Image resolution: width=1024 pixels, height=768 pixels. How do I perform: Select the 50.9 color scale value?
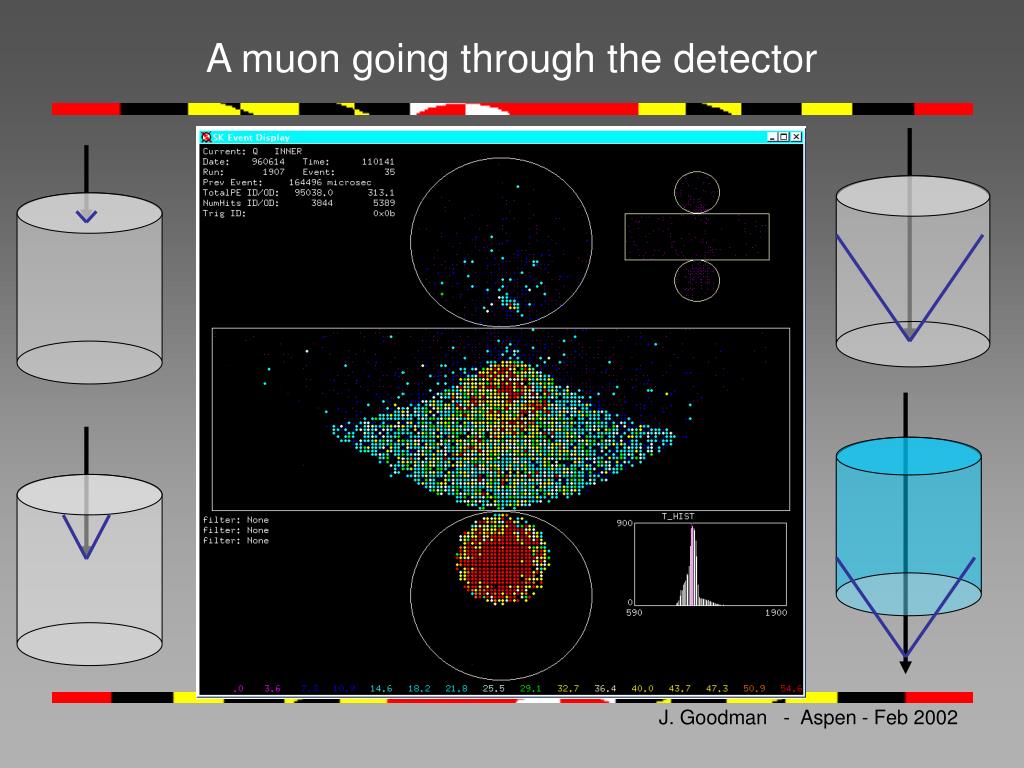point(754,688)
